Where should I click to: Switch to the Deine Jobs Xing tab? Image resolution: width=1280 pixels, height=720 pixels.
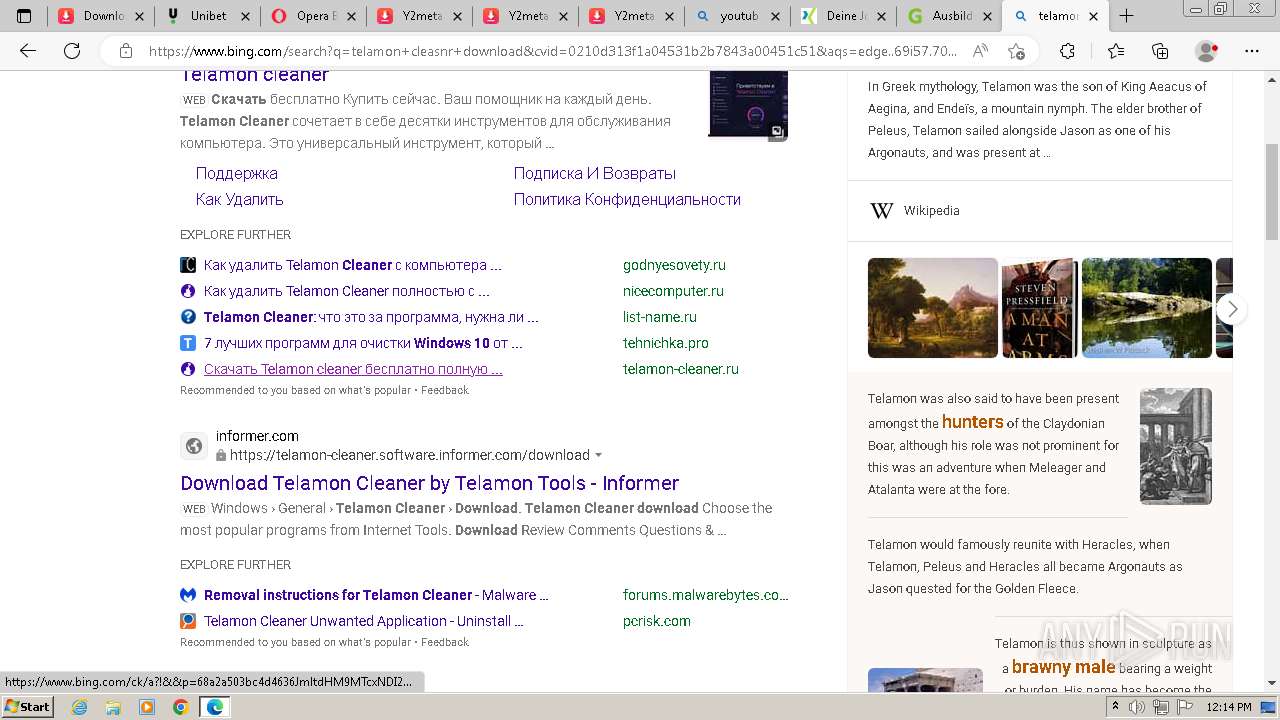pyautogui.click(x=843, y=16)
